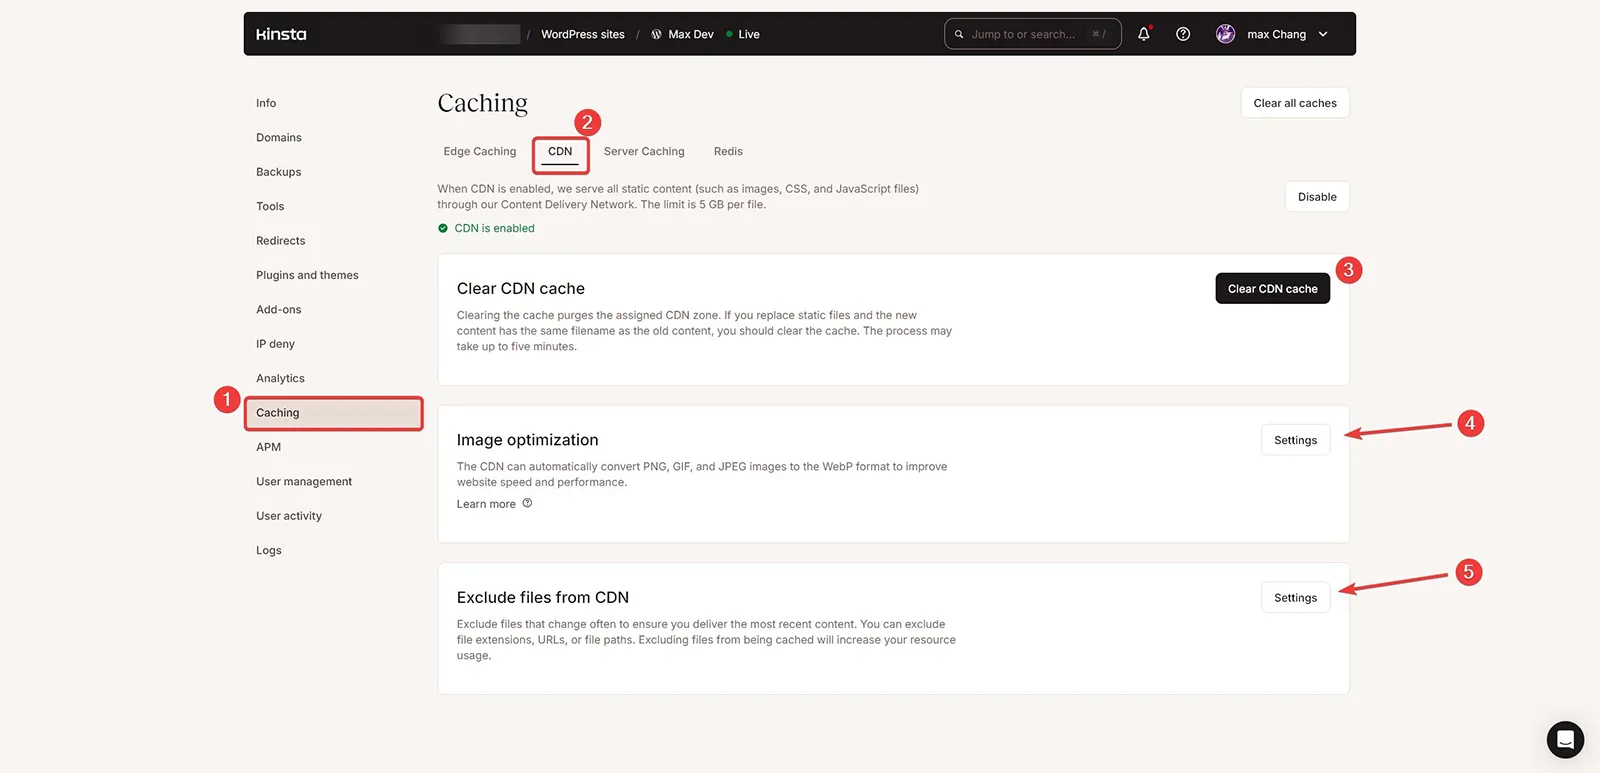1600x773 pixels.
Task: Open Image optimization Settings
Action: pos(1295,440)
